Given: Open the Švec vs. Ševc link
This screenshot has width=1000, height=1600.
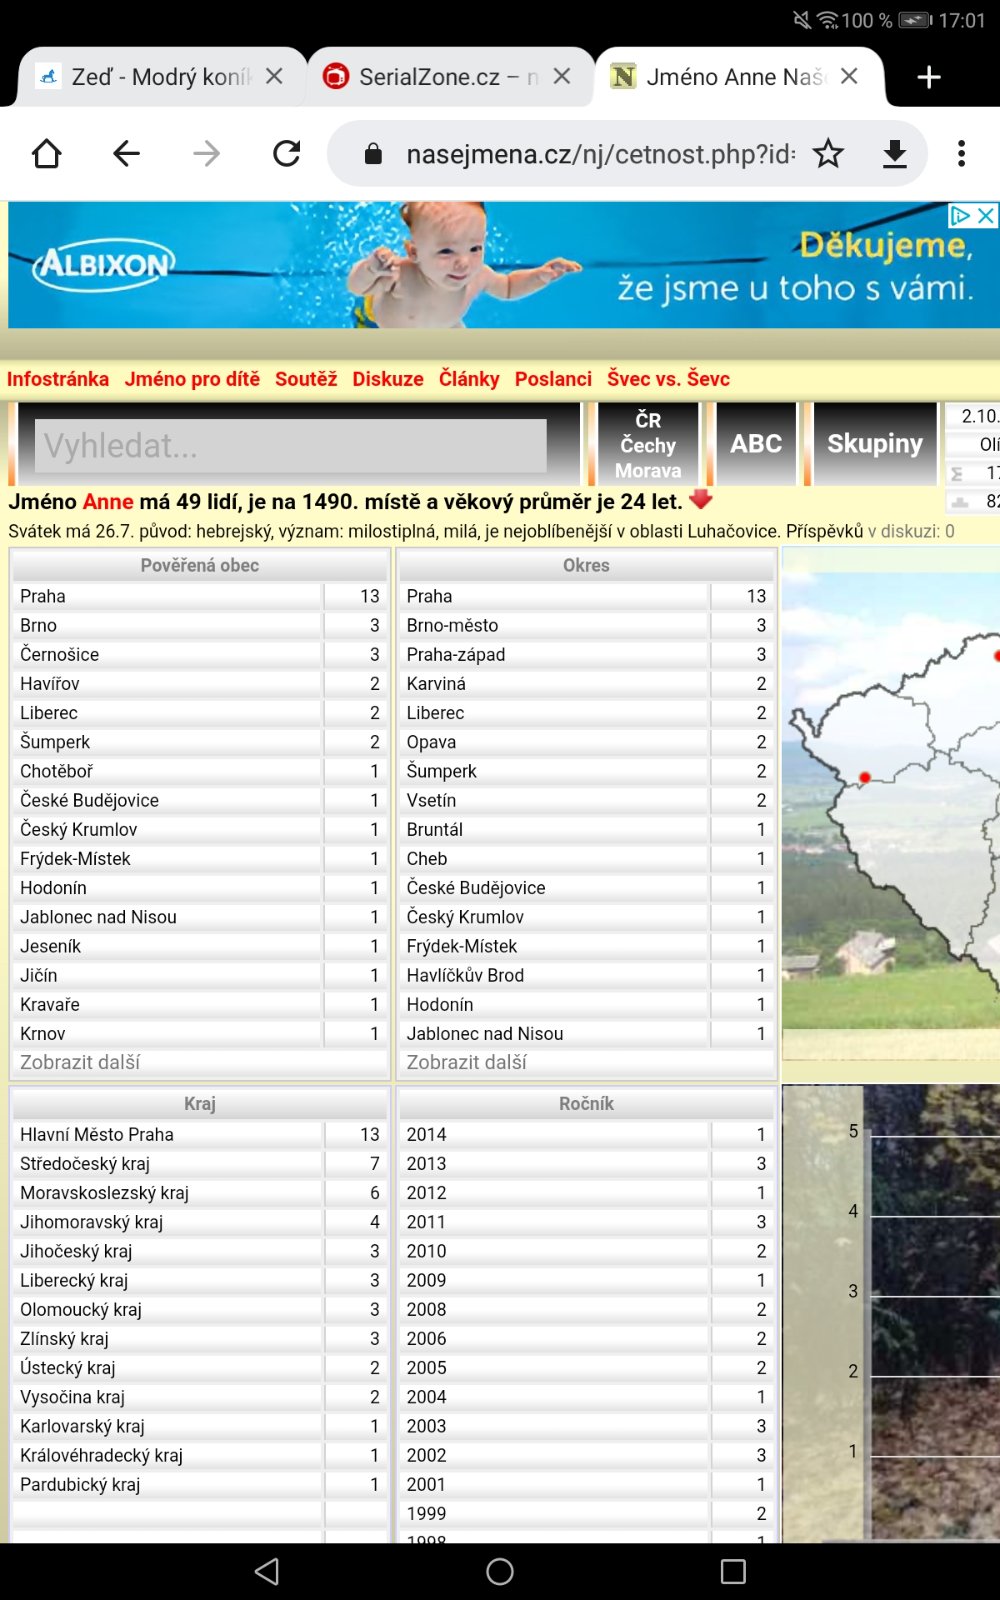Looking at the screenshot, I should [668, 379].
